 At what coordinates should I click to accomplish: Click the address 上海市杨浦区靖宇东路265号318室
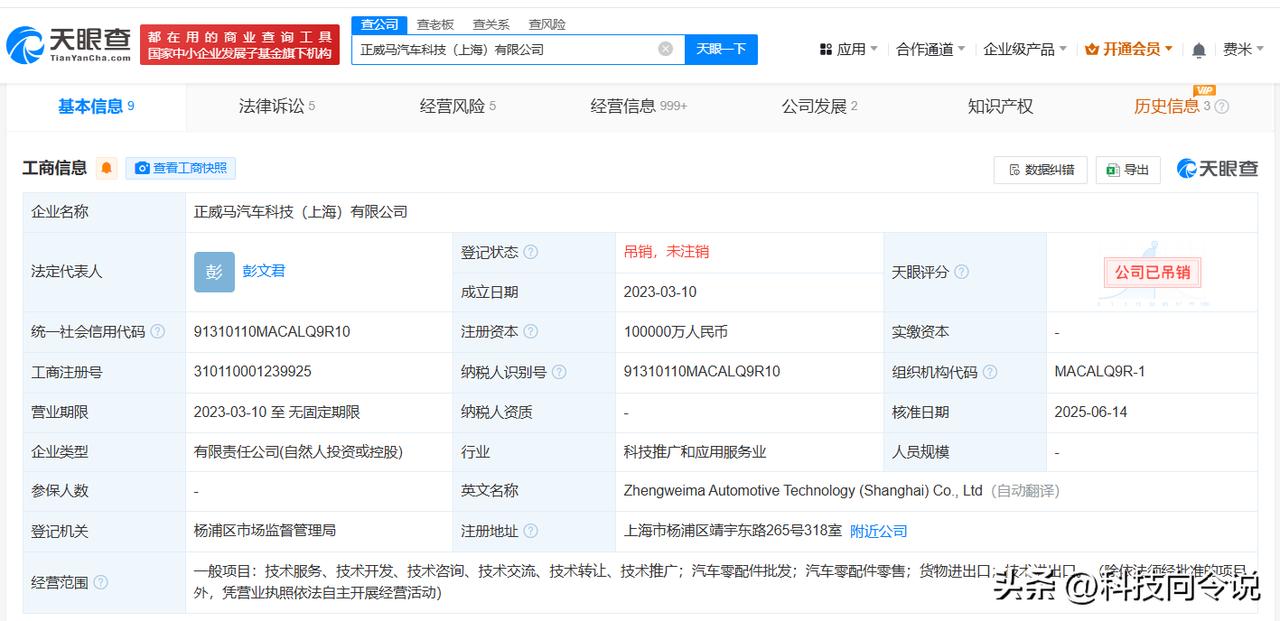732,531
